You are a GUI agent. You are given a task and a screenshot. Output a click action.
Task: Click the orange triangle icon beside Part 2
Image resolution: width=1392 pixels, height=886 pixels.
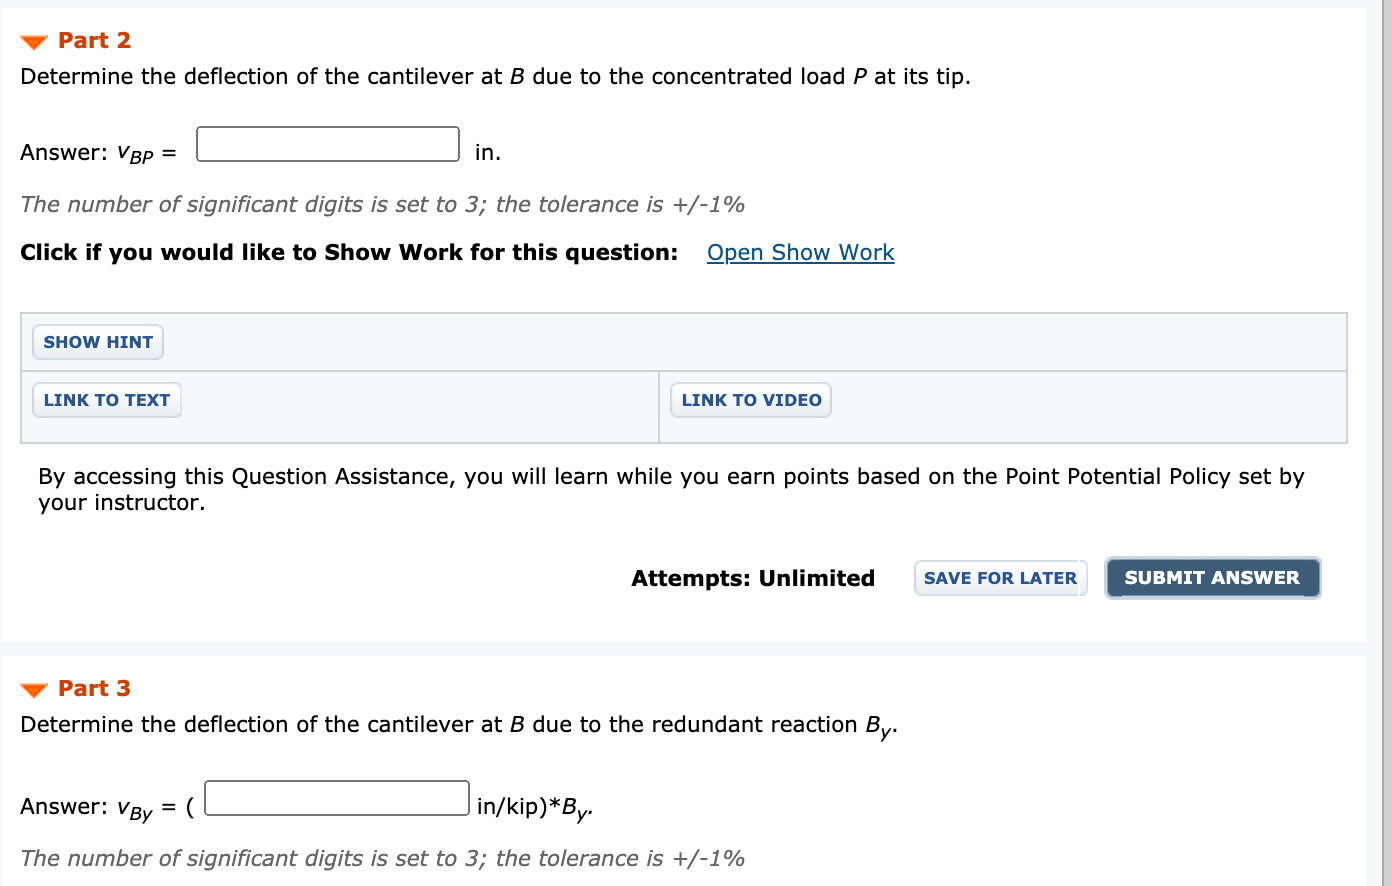33,40
